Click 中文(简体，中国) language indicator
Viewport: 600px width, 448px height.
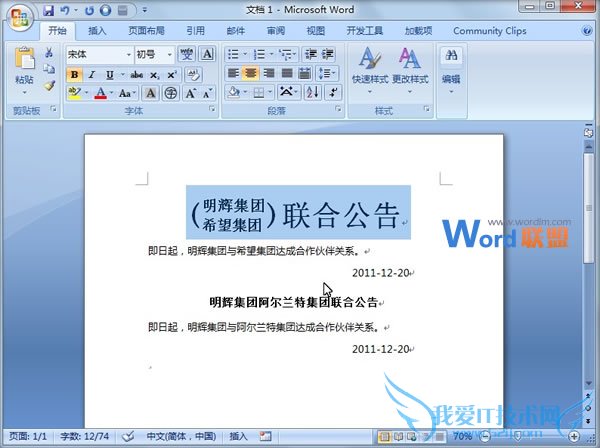pyautogui.click(x=181, y=436)
